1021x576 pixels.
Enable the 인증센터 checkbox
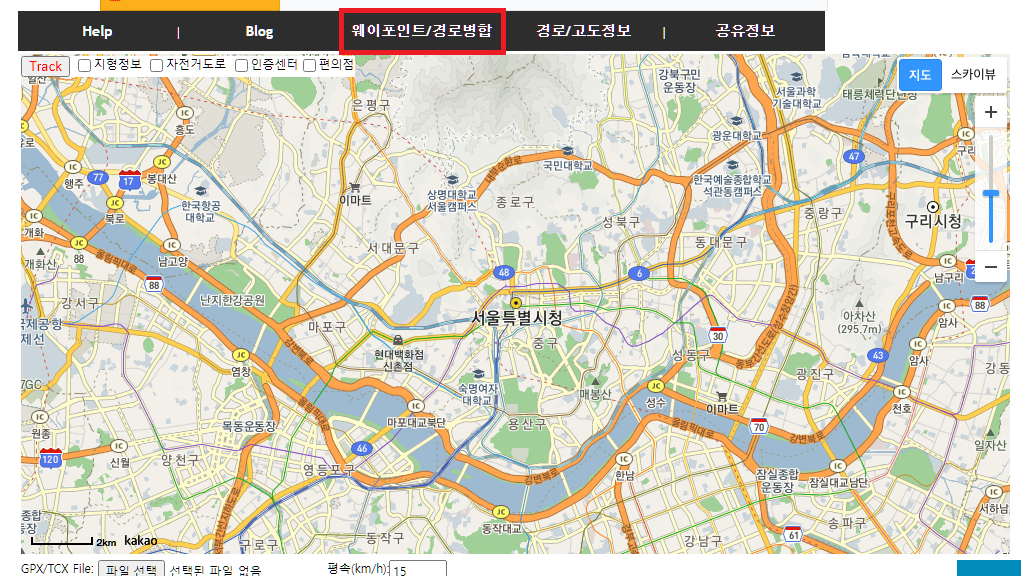pos(242,65)
